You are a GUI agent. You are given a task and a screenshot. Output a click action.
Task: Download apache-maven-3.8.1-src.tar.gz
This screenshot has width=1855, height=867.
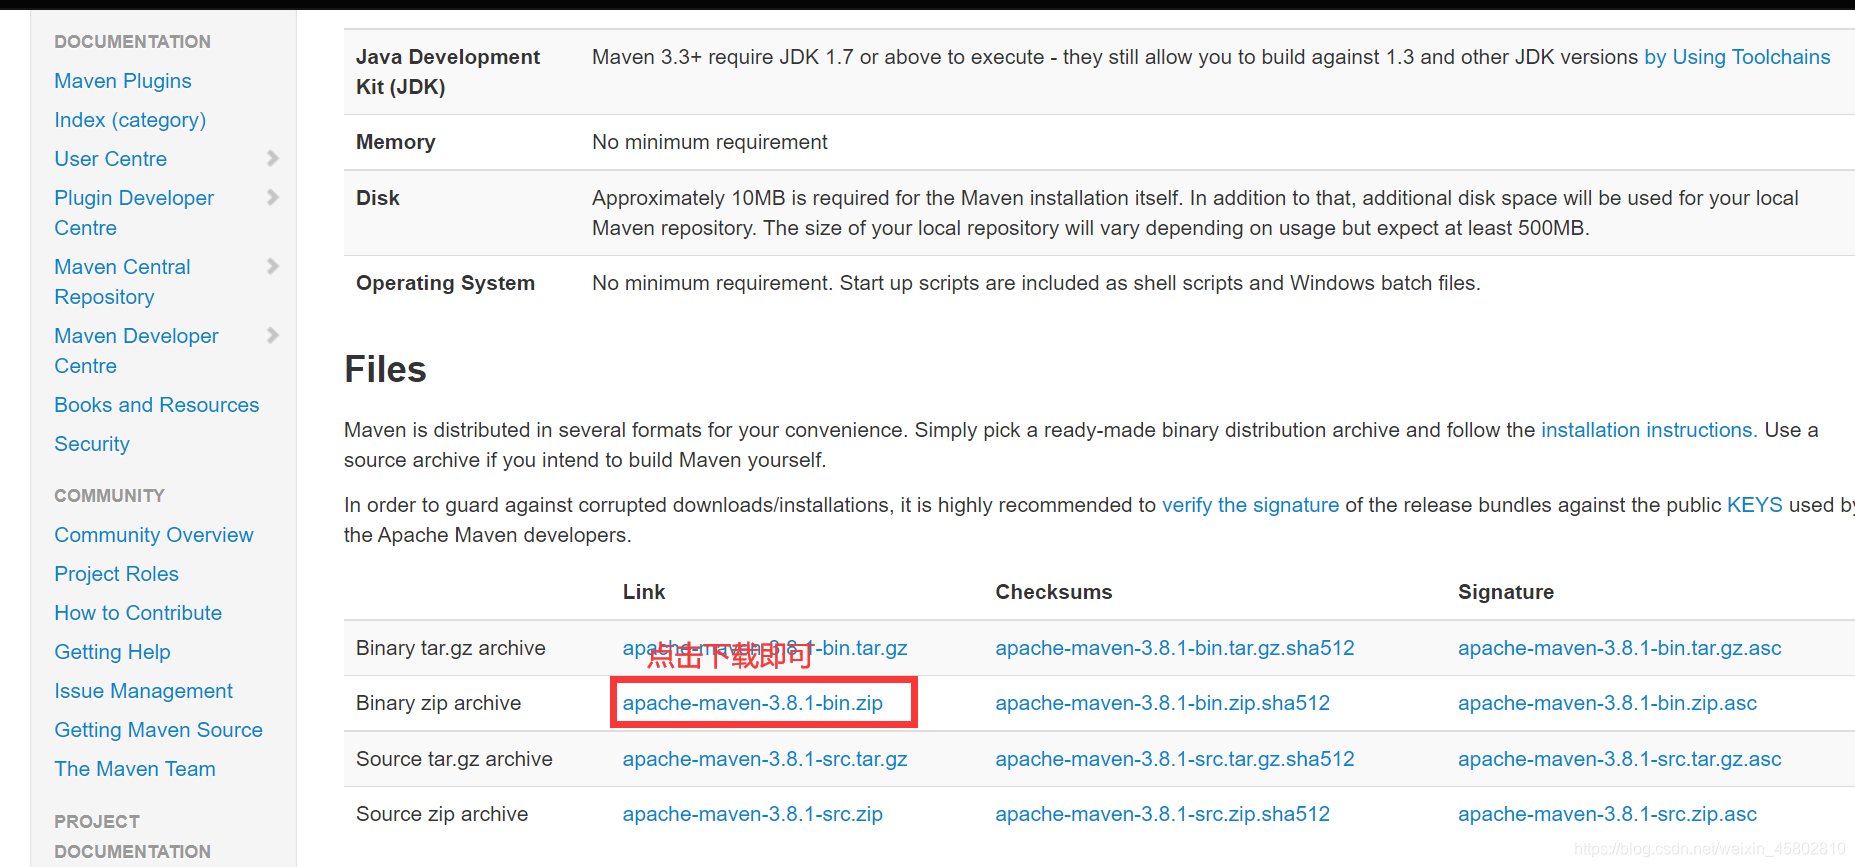pyautogui.click(x=765, y=759)
